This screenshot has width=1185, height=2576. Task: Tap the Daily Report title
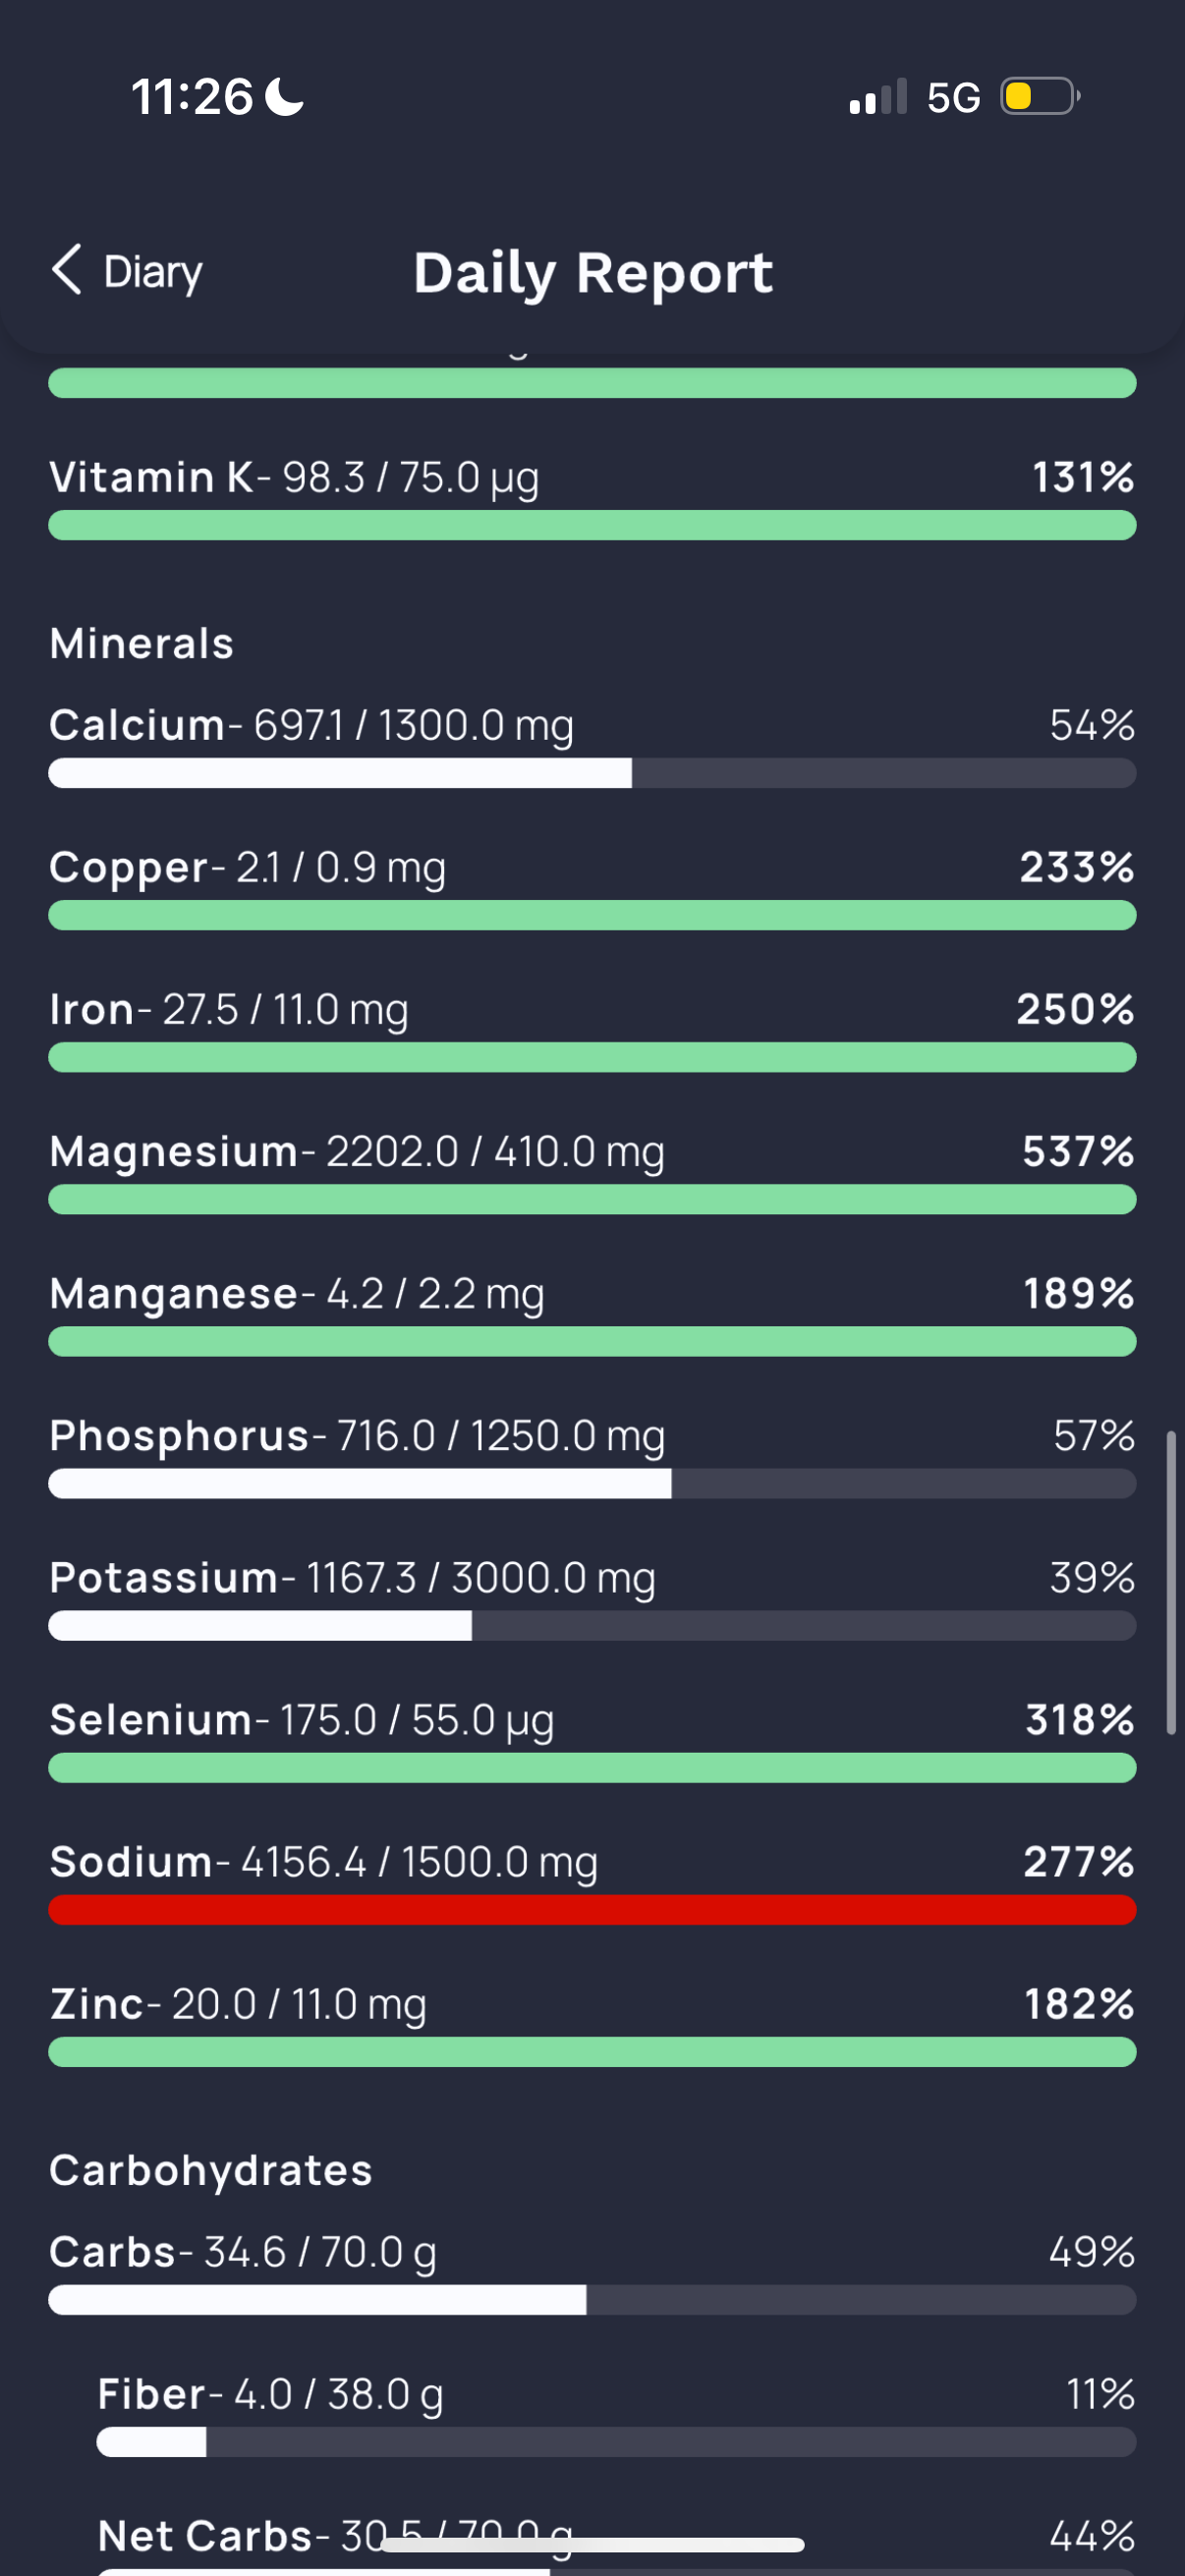coord(593,273)
